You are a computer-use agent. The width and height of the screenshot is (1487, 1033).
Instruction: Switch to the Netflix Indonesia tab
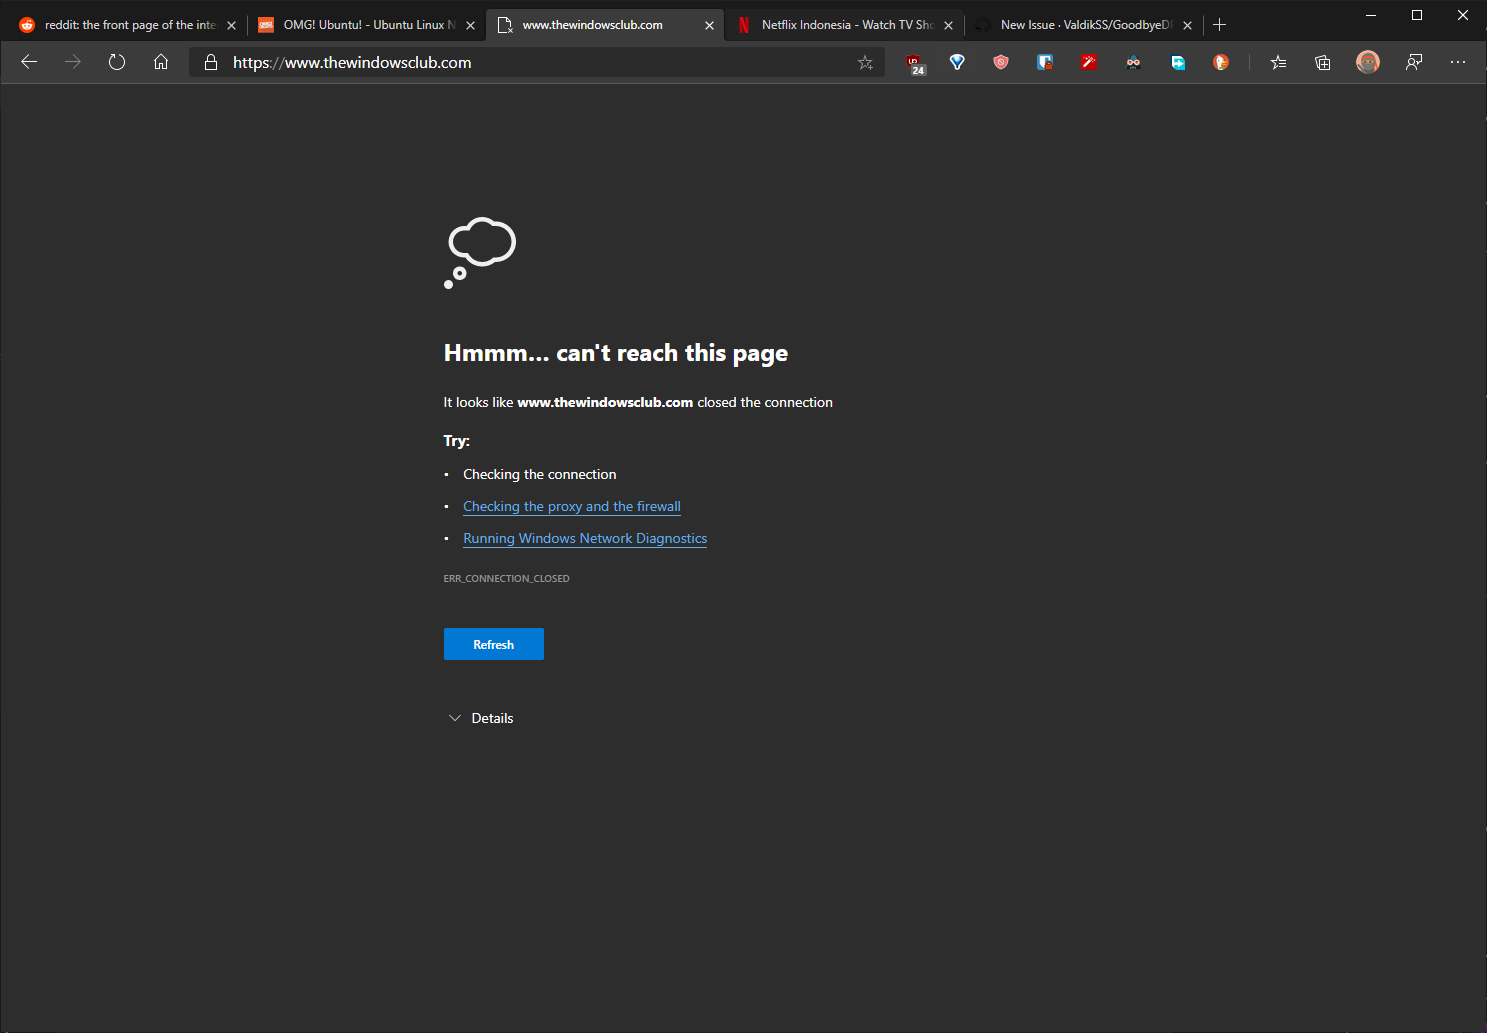click(x=844, y=25)
